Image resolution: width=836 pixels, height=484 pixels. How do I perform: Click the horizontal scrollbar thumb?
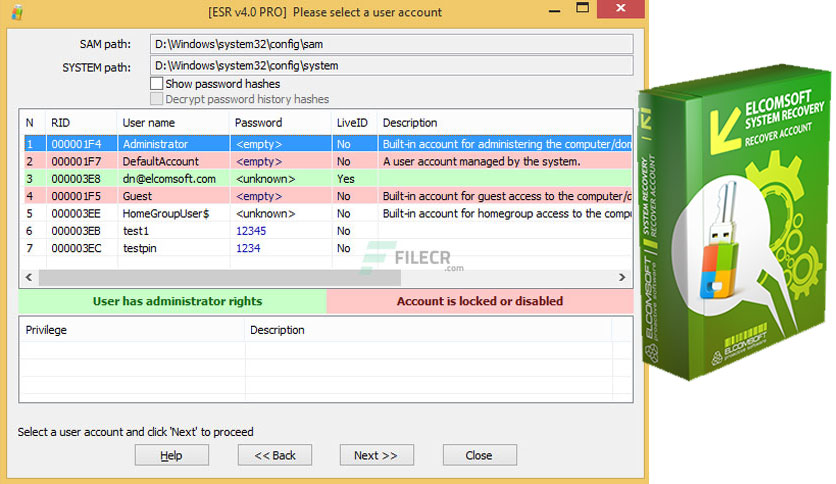pyautogui.click(x=220, y=277)
